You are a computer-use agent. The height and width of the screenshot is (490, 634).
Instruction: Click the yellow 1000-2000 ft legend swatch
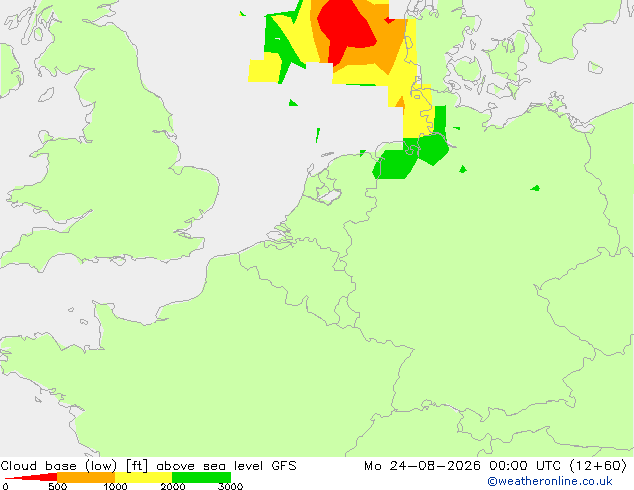click(144, 477)
